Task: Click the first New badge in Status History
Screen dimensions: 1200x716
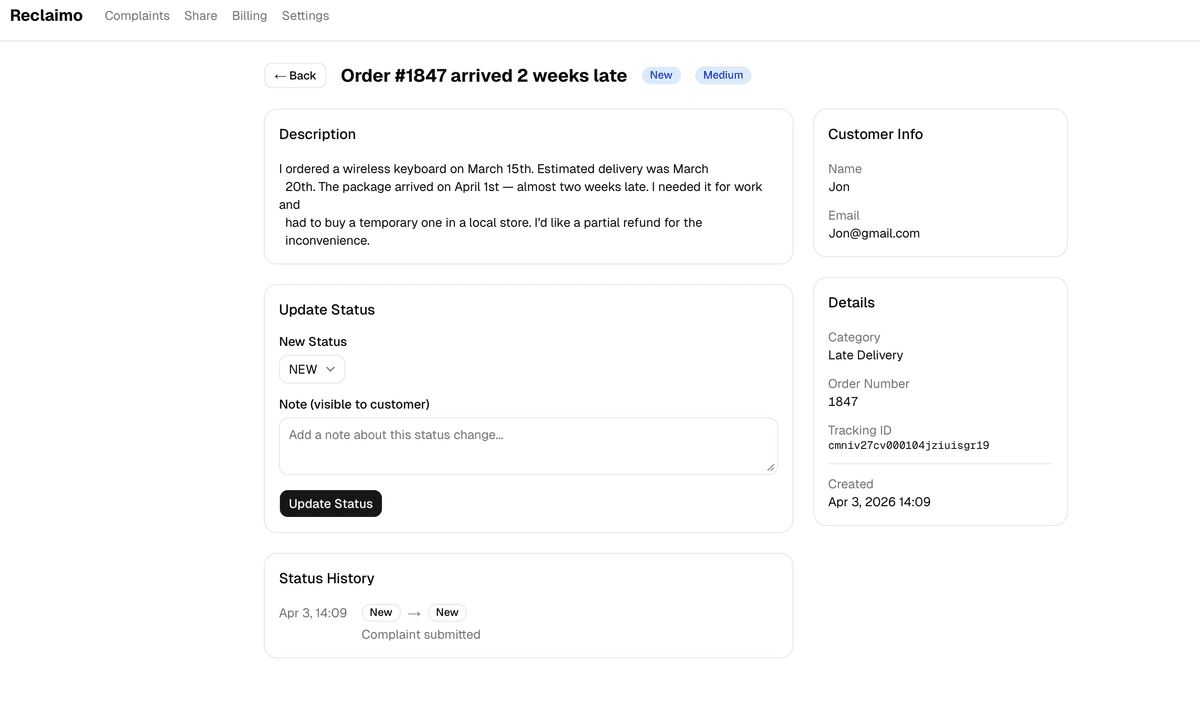Action: (381, 613)
